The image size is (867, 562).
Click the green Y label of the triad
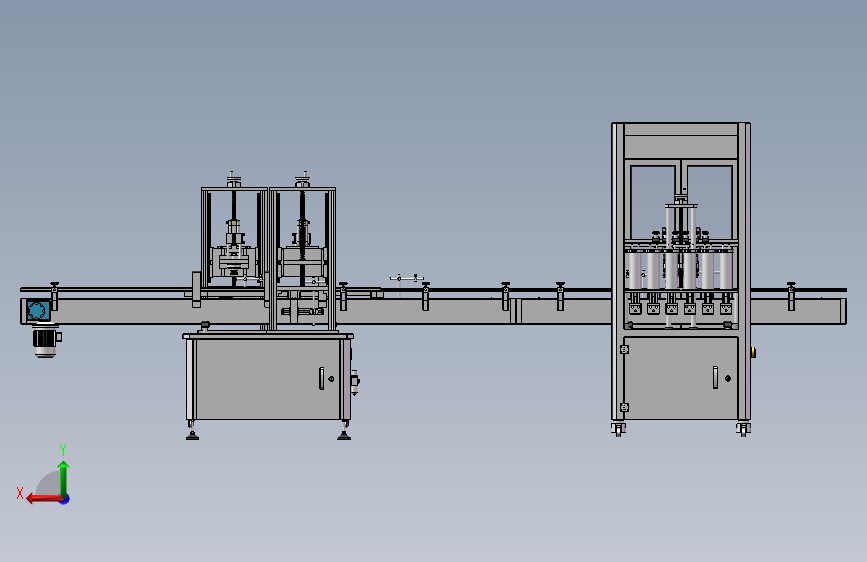click(x=63, y=449)
